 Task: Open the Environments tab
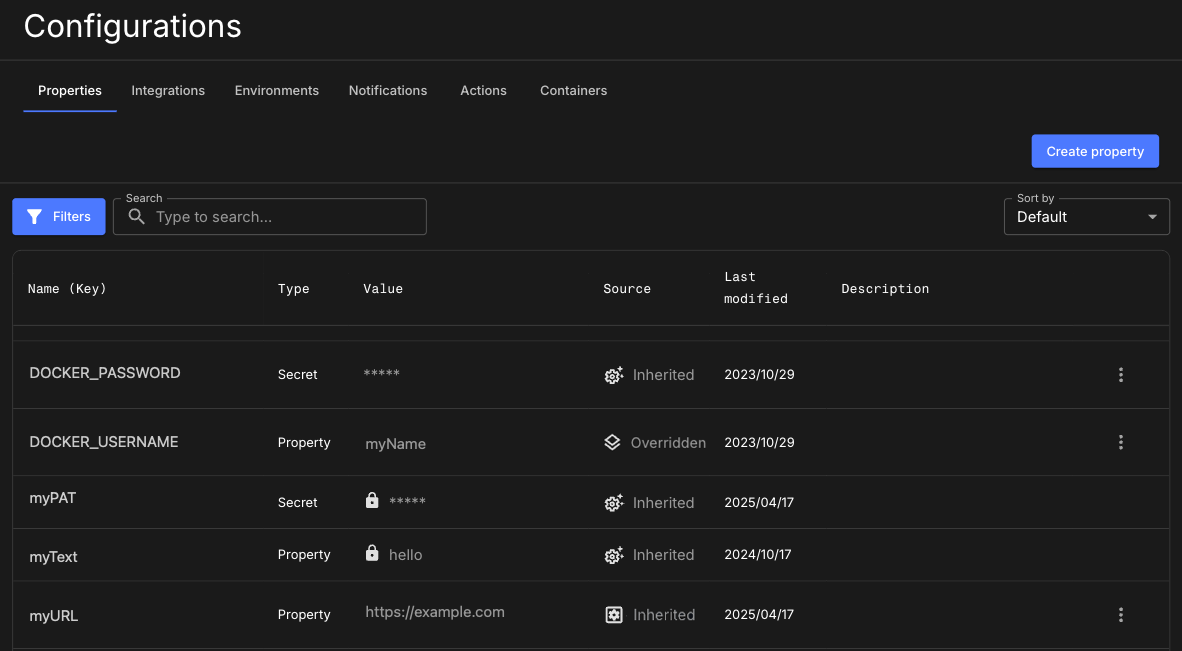[276, 90]
